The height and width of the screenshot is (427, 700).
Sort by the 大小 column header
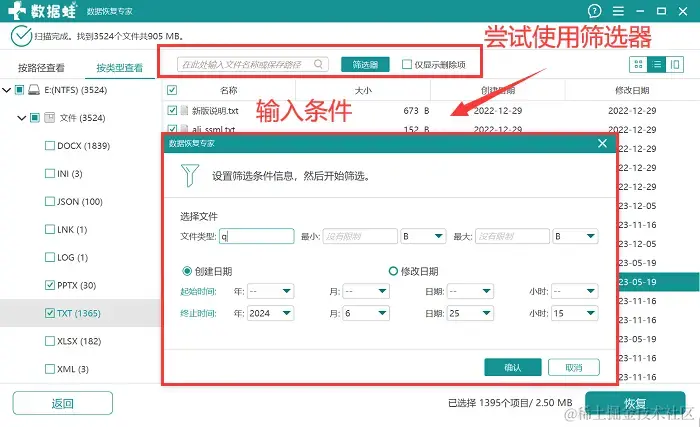(363, 90)
